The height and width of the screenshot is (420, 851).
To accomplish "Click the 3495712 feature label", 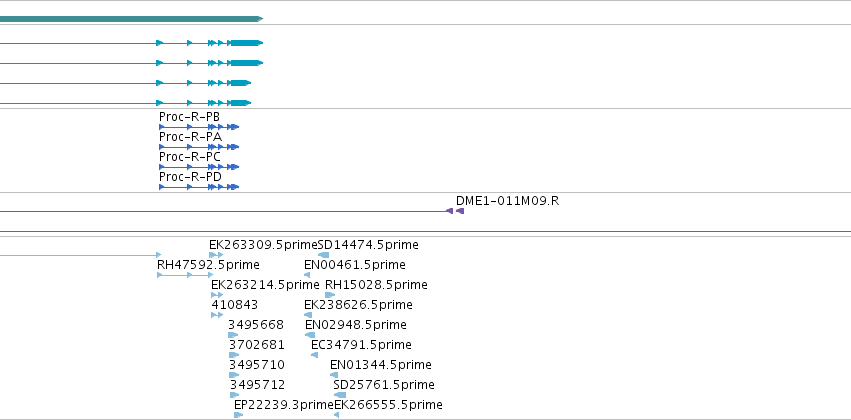I will pyautogui.click(x=257, y=385).
